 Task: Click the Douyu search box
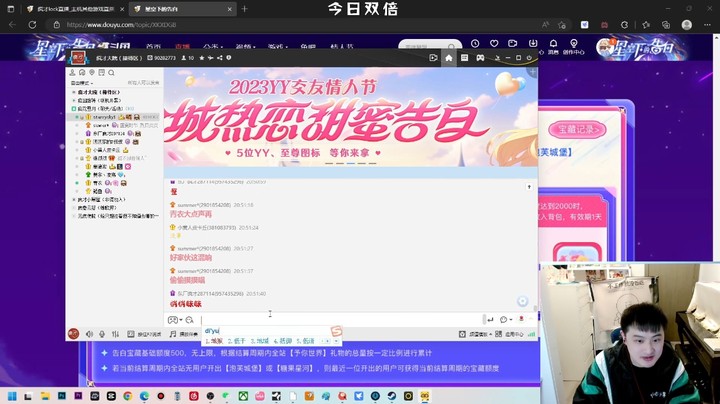click(430, 45)
